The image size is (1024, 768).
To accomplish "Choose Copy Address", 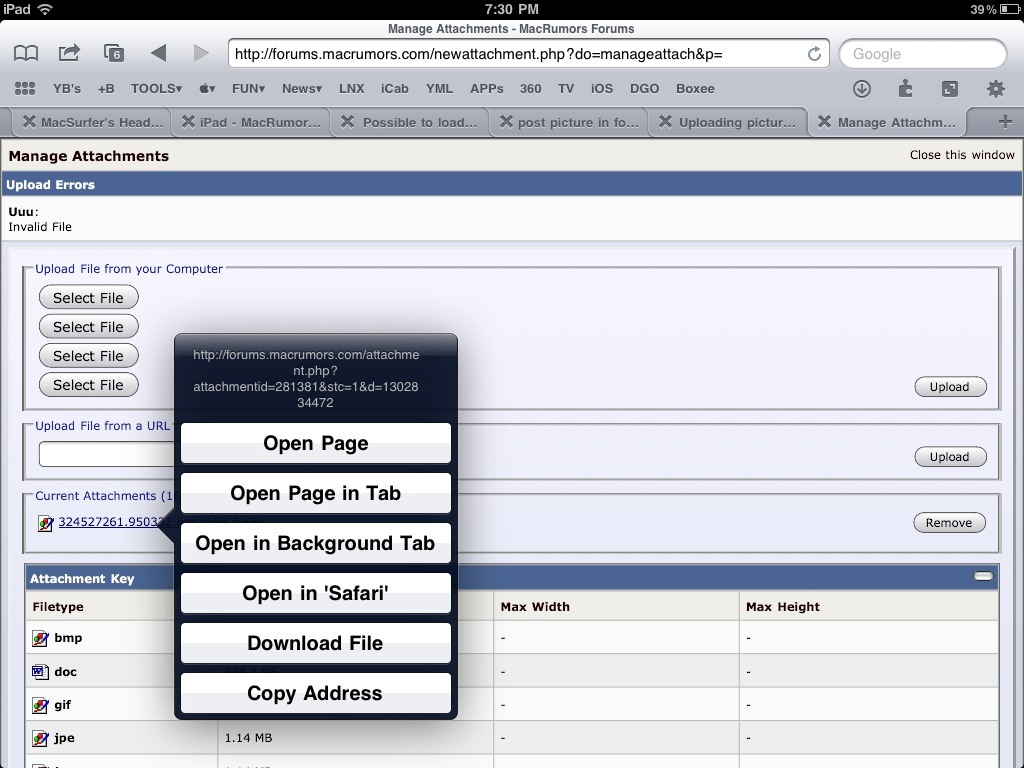I will 315,693.
